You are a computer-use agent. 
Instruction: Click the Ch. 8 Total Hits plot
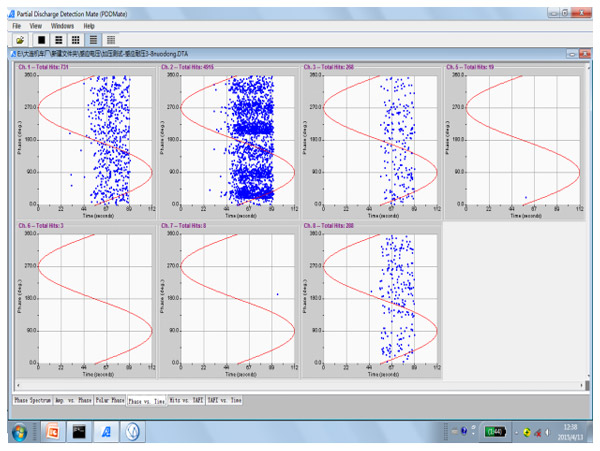click(380, 299)
